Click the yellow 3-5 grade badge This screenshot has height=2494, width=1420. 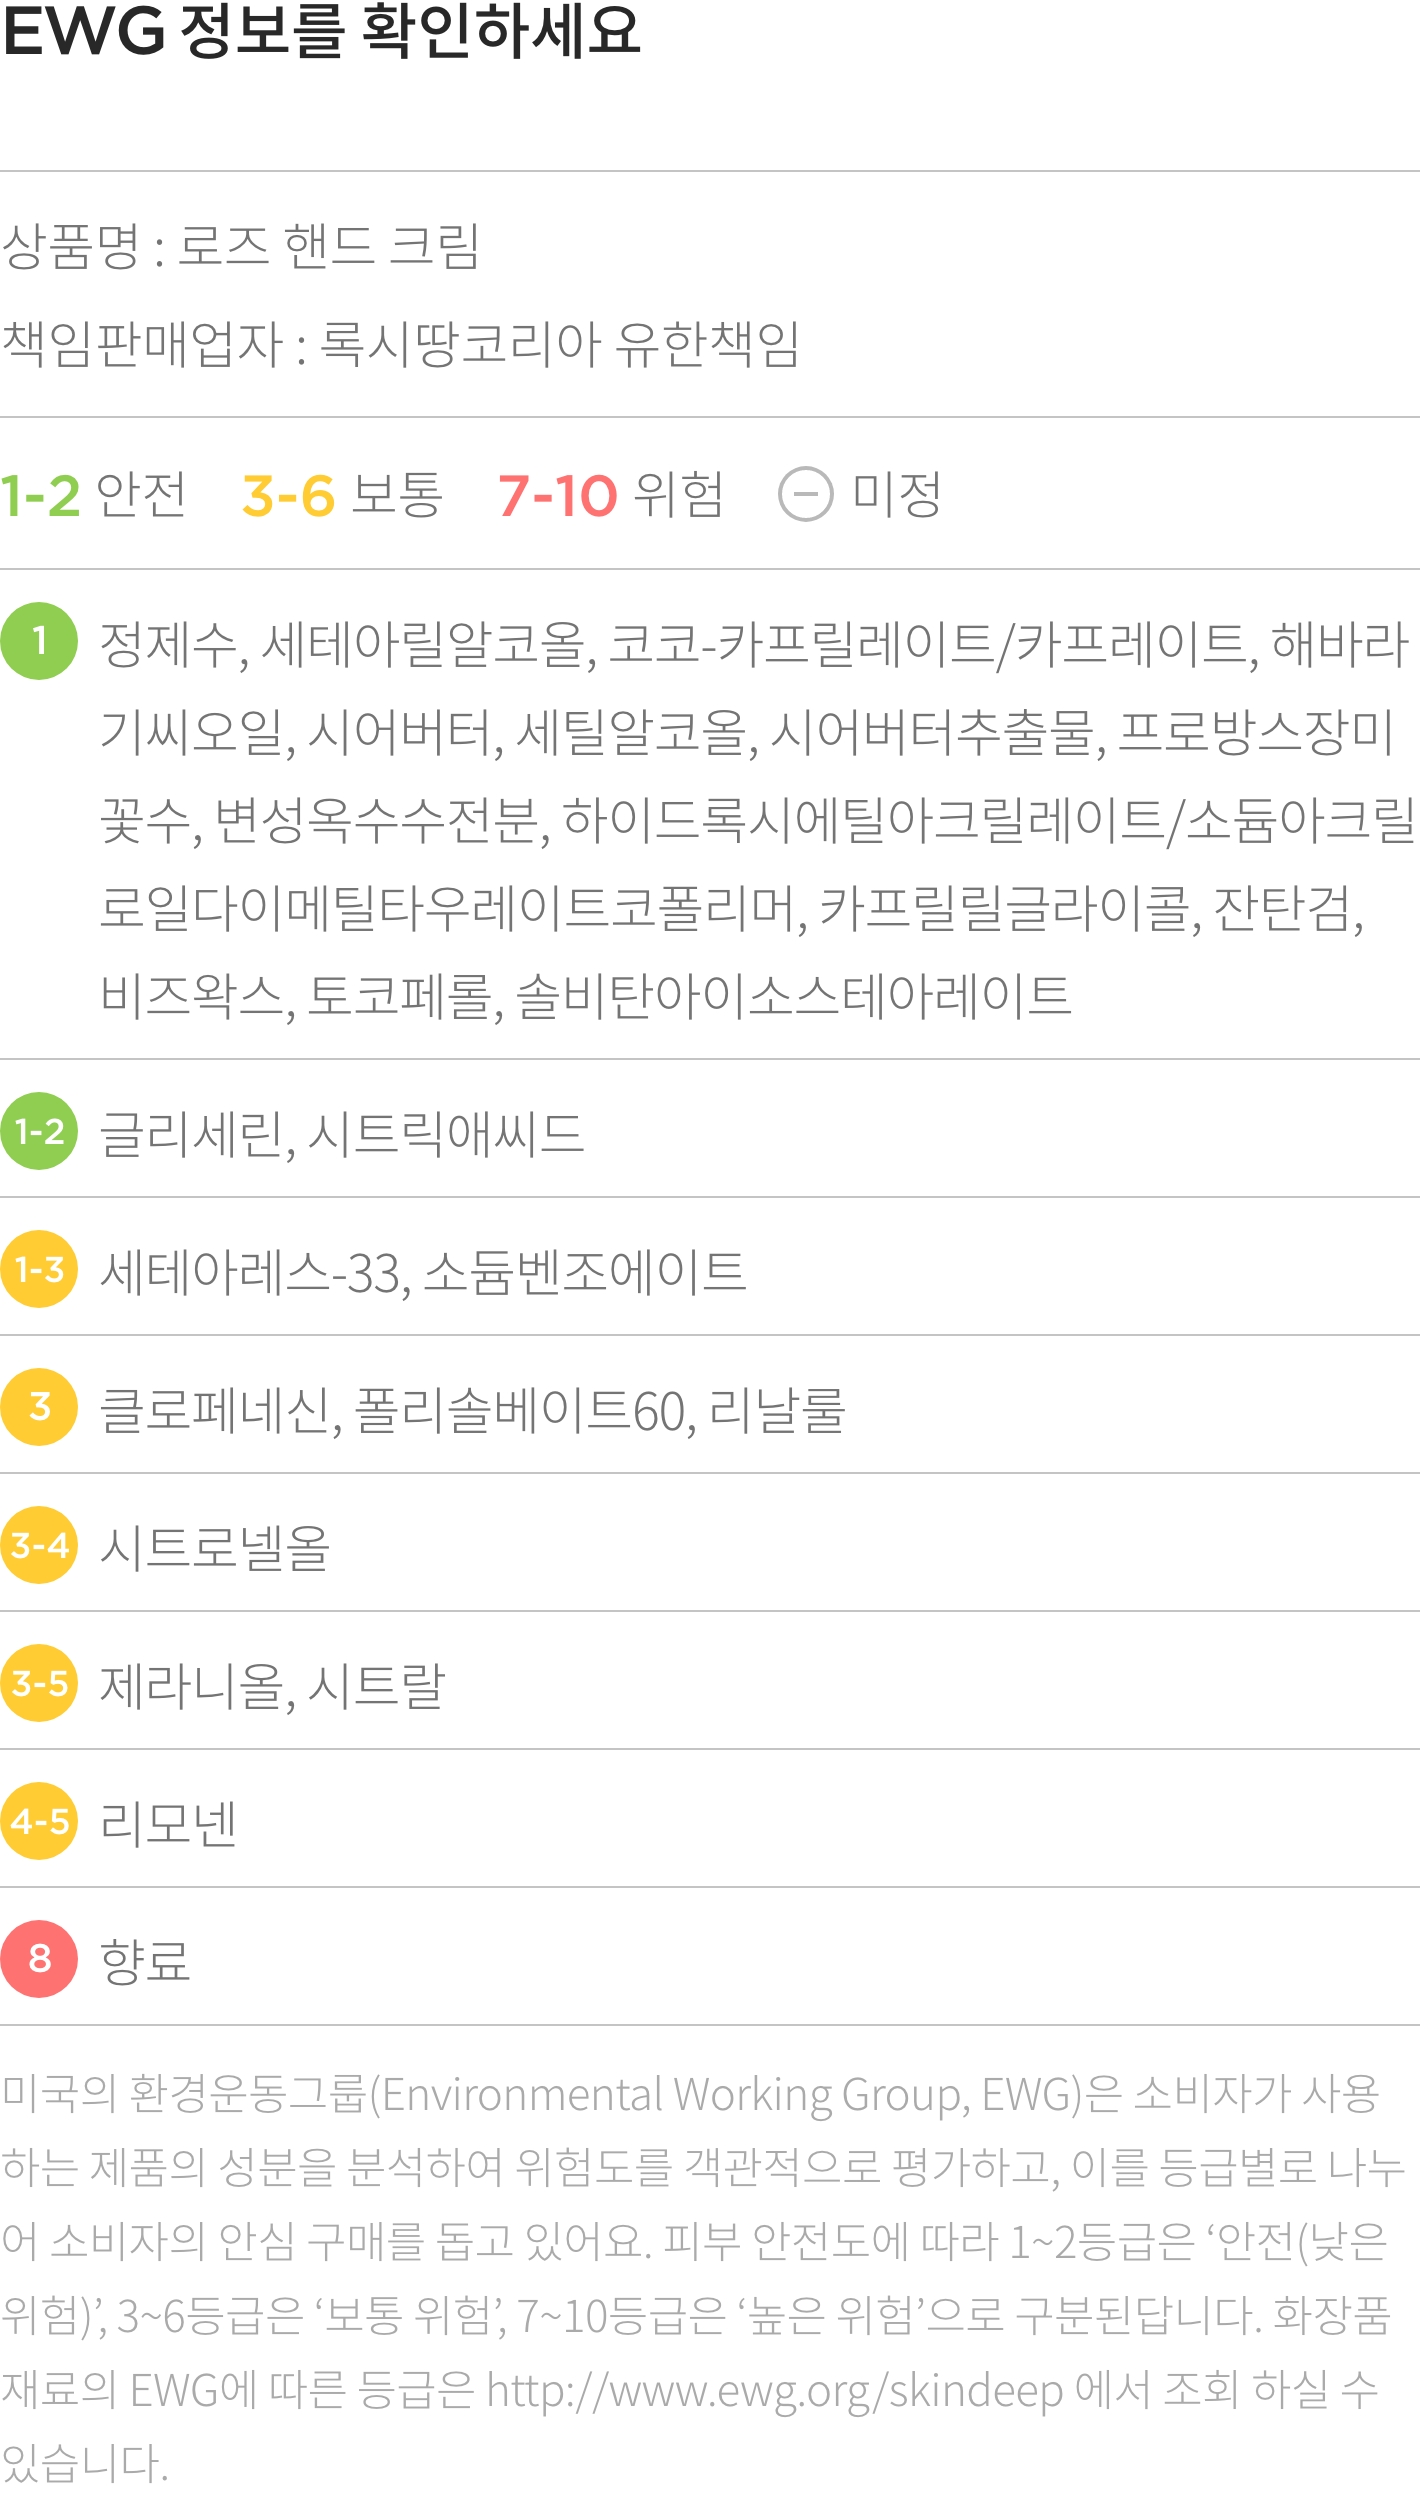39,1683
